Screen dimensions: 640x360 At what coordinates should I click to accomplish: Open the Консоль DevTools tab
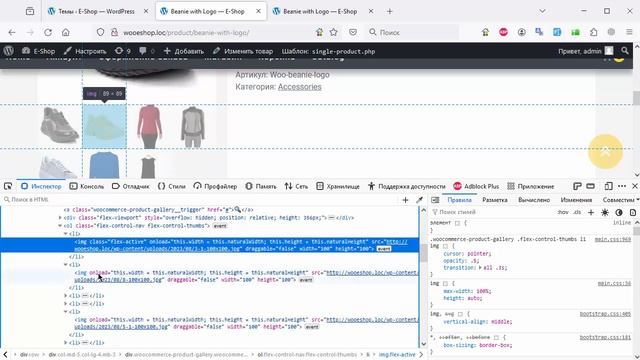[x=87, y=186]
